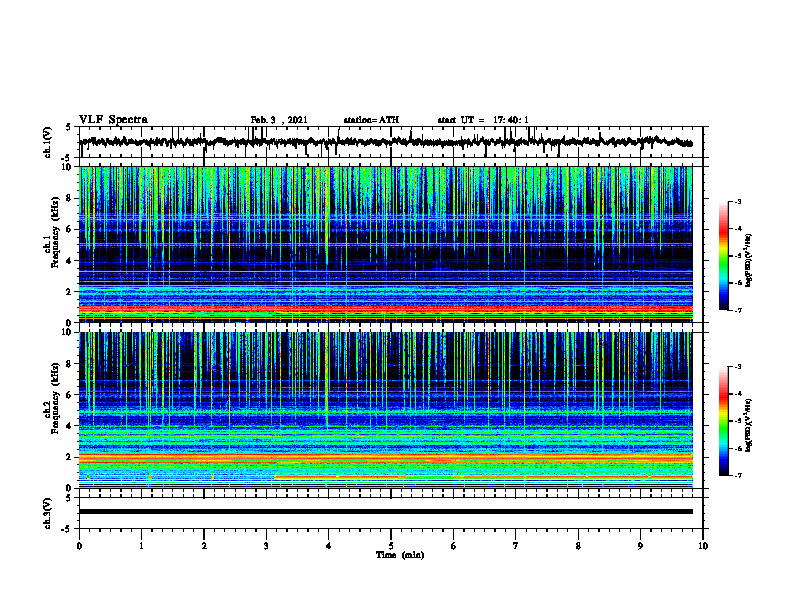The image size is (792, 612).
Task: Click the 'VLF Spectra' plot title
Action: click(x=113, y=120)
